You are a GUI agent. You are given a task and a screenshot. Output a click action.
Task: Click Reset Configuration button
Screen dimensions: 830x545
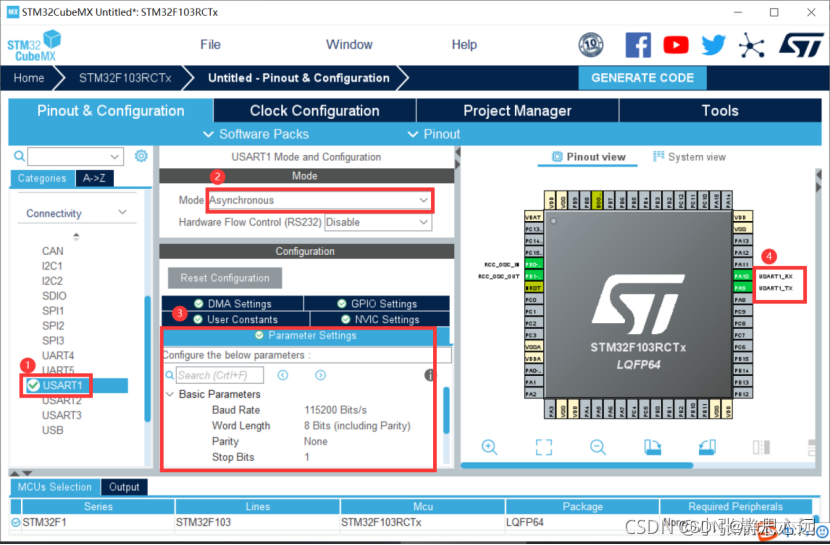tap(225, 278)
